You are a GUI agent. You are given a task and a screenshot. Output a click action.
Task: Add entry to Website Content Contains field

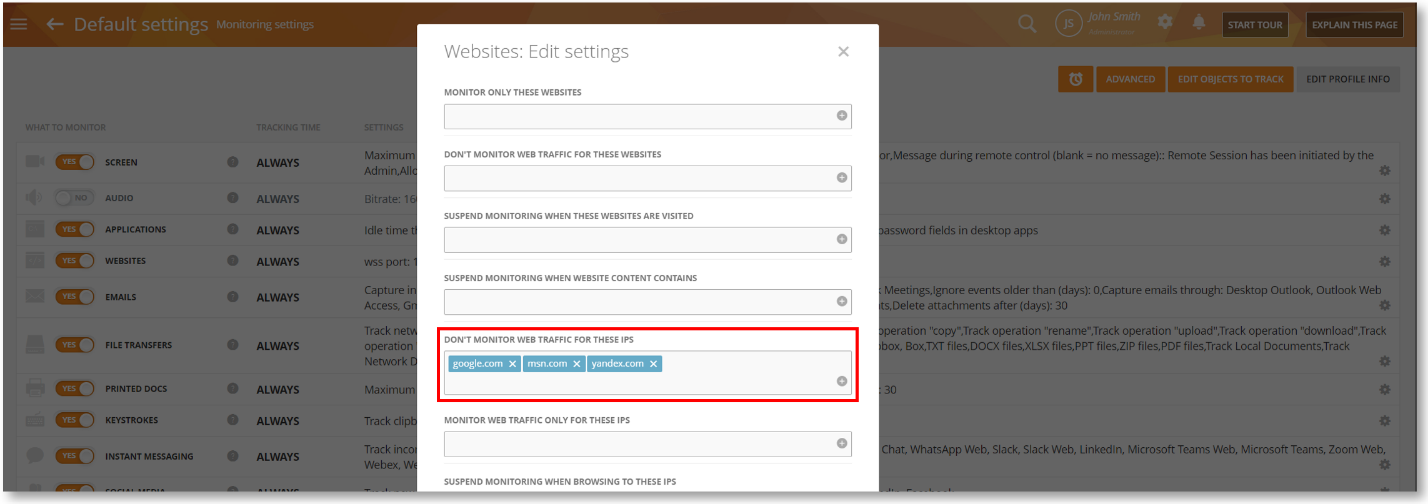[x=842, y=302]
